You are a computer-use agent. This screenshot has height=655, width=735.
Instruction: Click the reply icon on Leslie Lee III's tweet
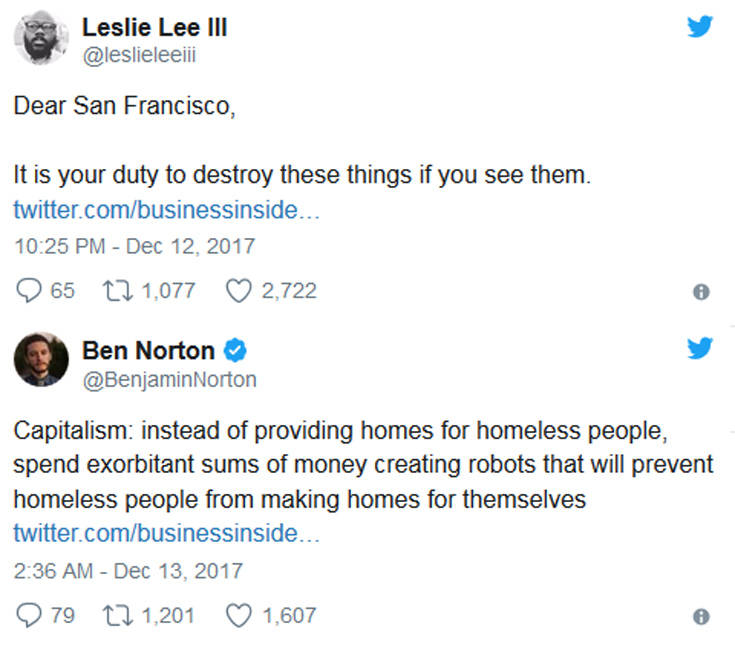[30, 291]
